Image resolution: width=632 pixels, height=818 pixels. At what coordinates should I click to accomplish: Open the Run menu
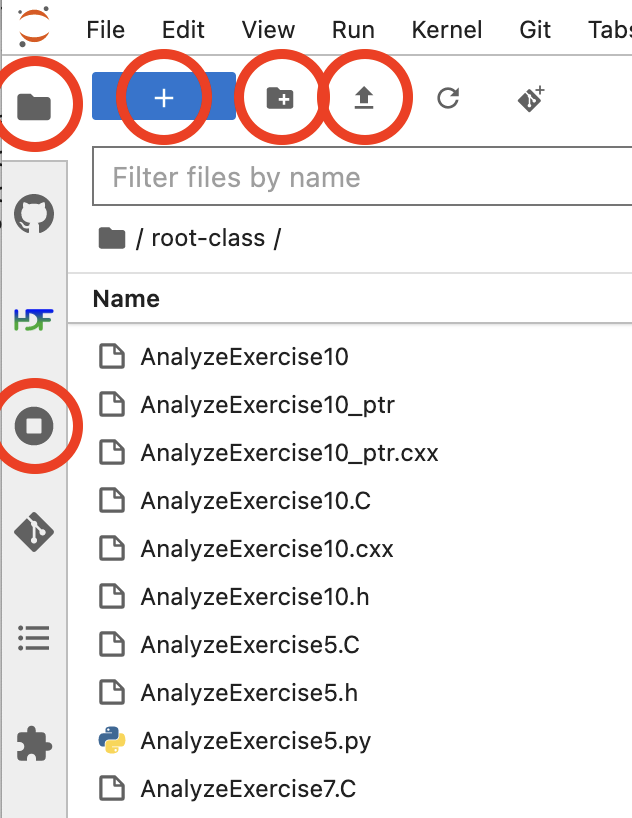pyautogui.click(x=353, y=30)
